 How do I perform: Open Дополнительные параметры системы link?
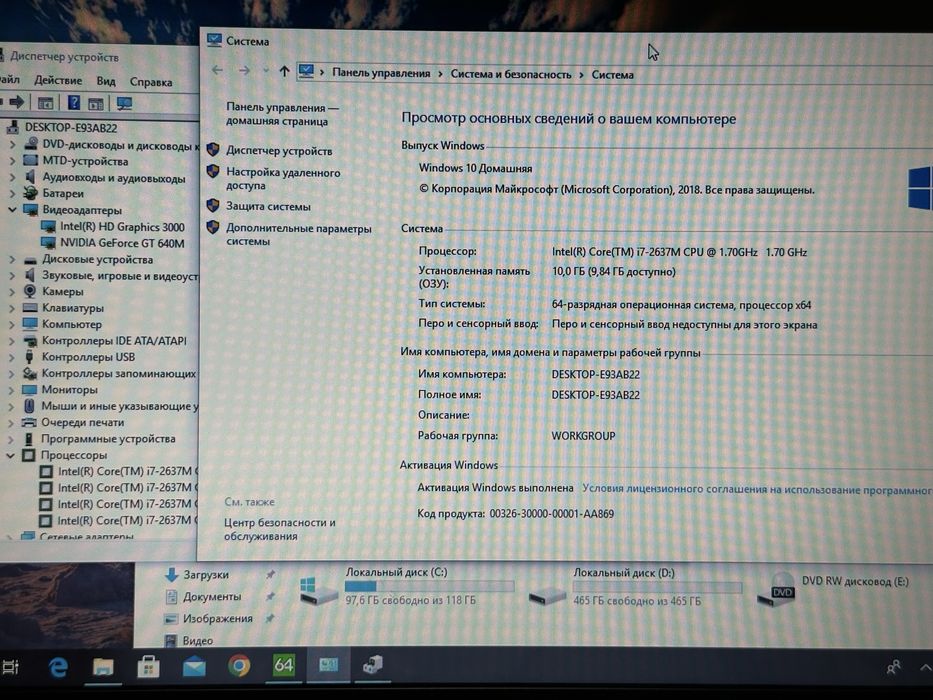pos(298,235)
